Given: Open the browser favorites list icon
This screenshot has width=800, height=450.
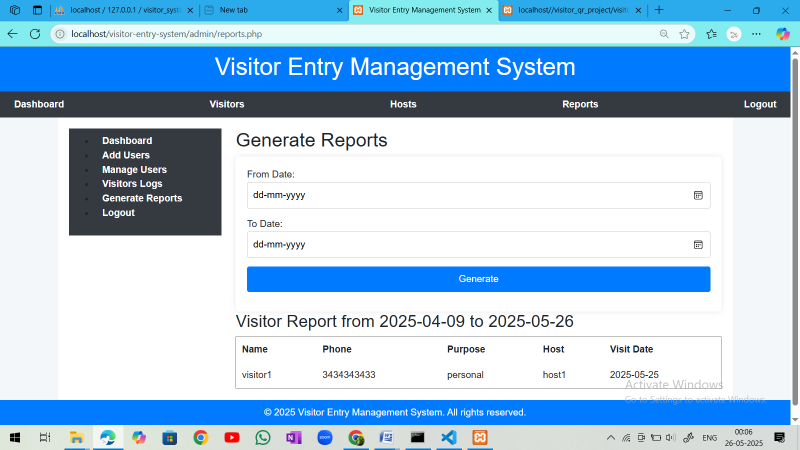Looking at the screenshot, I should point(711,34).
